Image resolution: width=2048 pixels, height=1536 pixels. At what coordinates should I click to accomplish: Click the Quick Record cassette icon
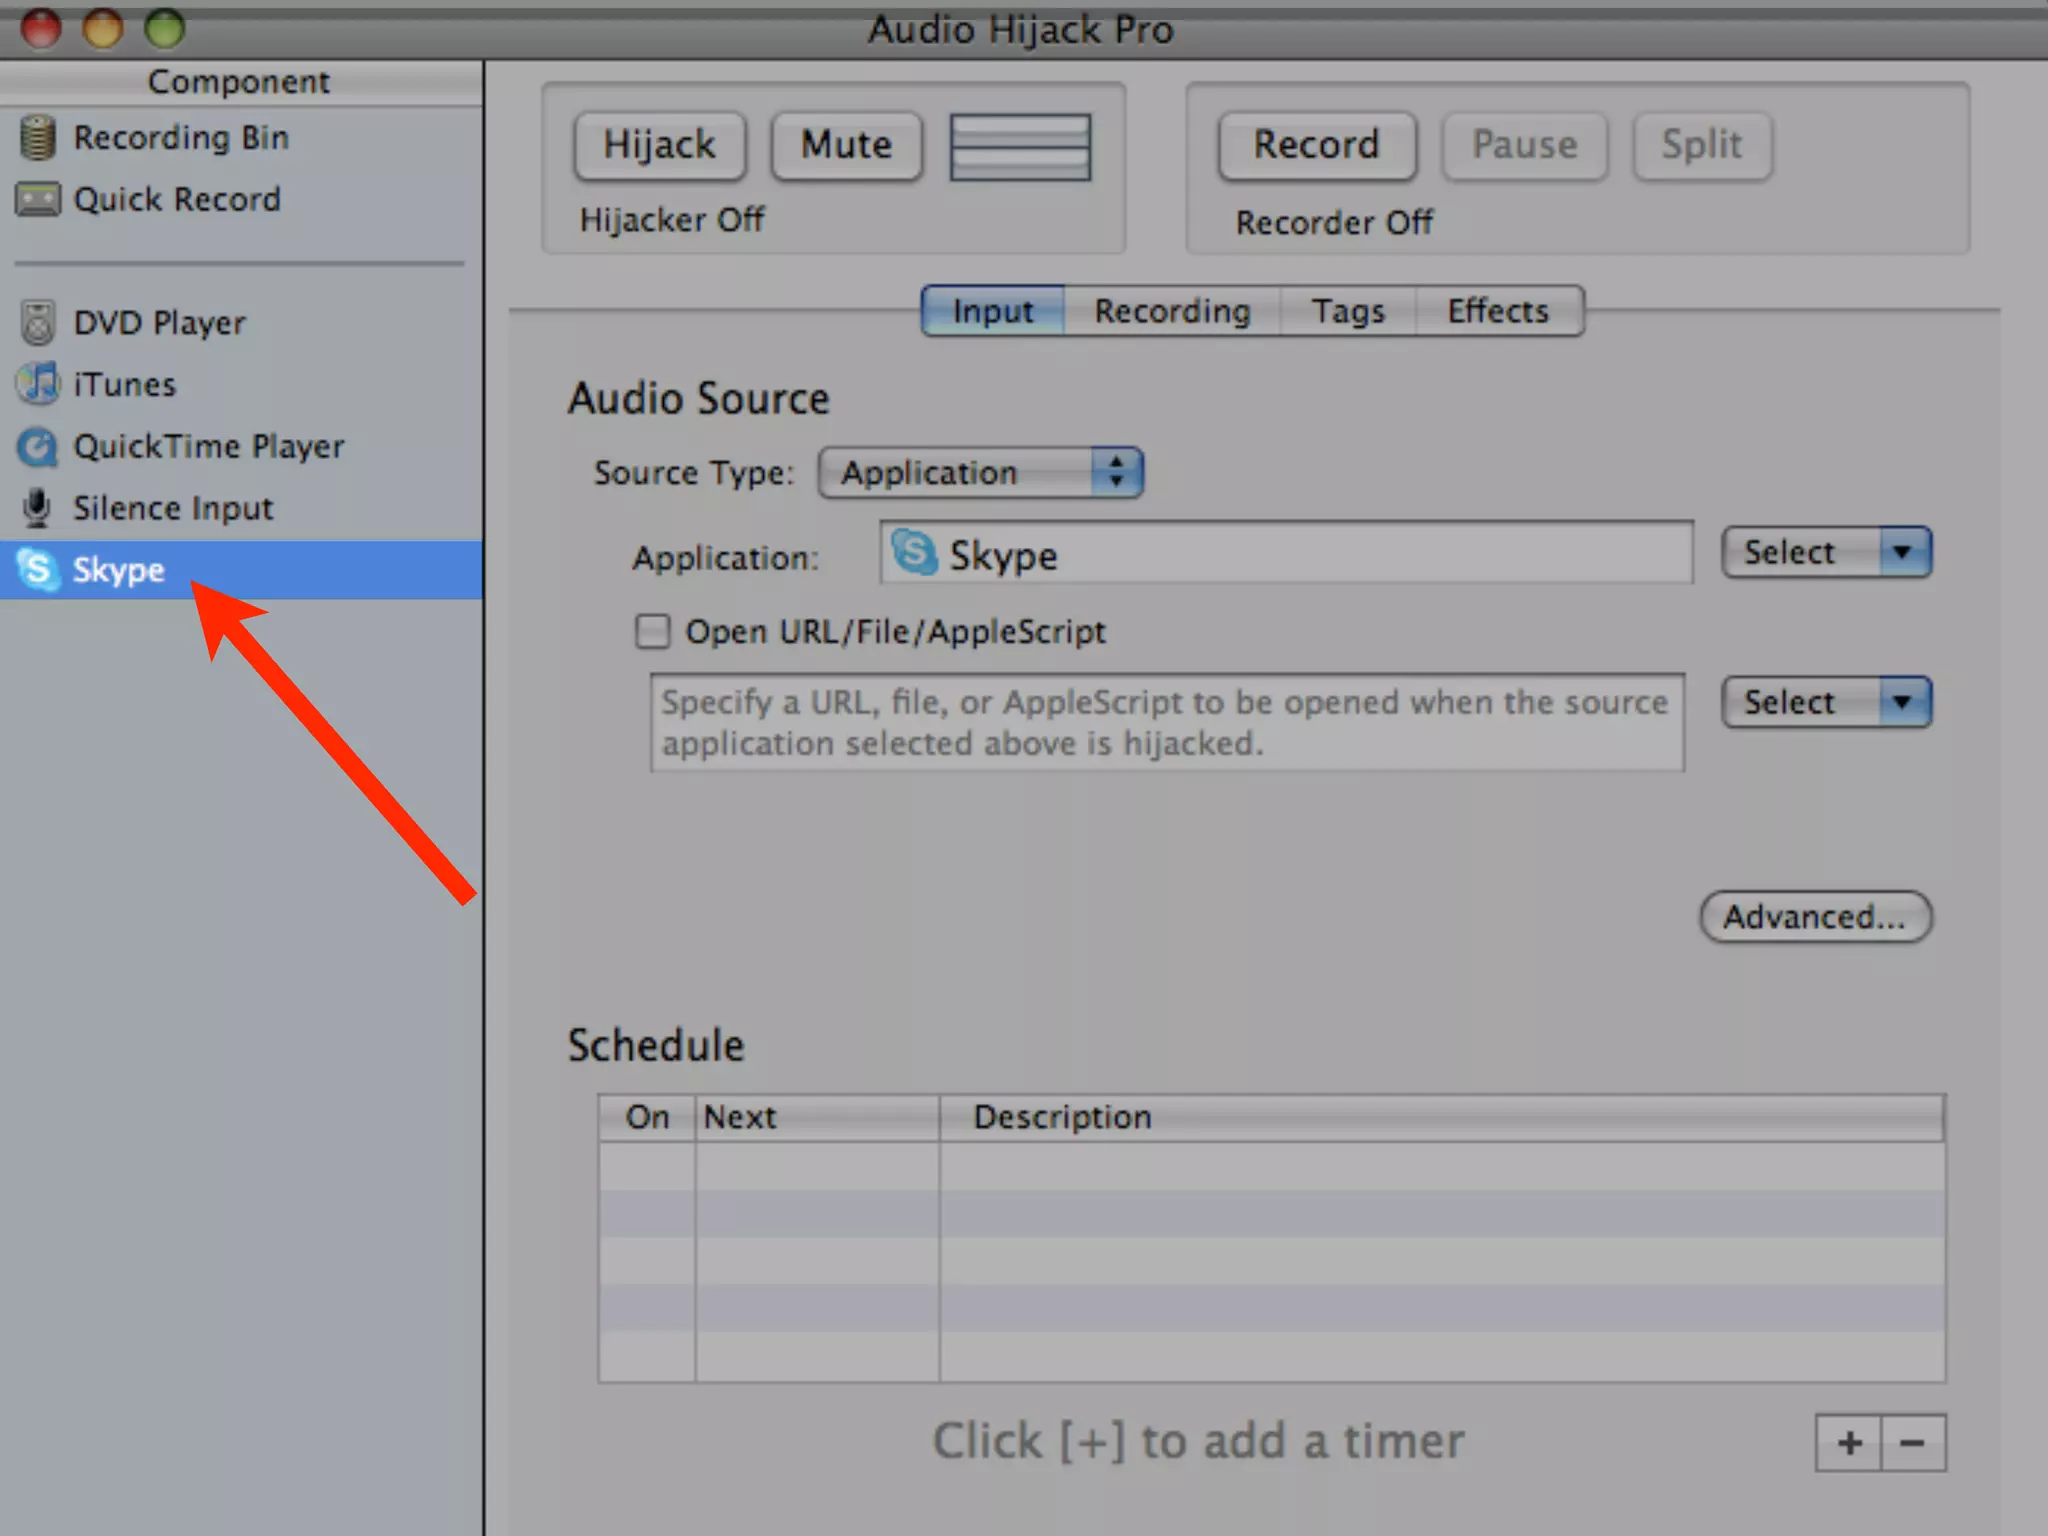click(x=38, y=200)
